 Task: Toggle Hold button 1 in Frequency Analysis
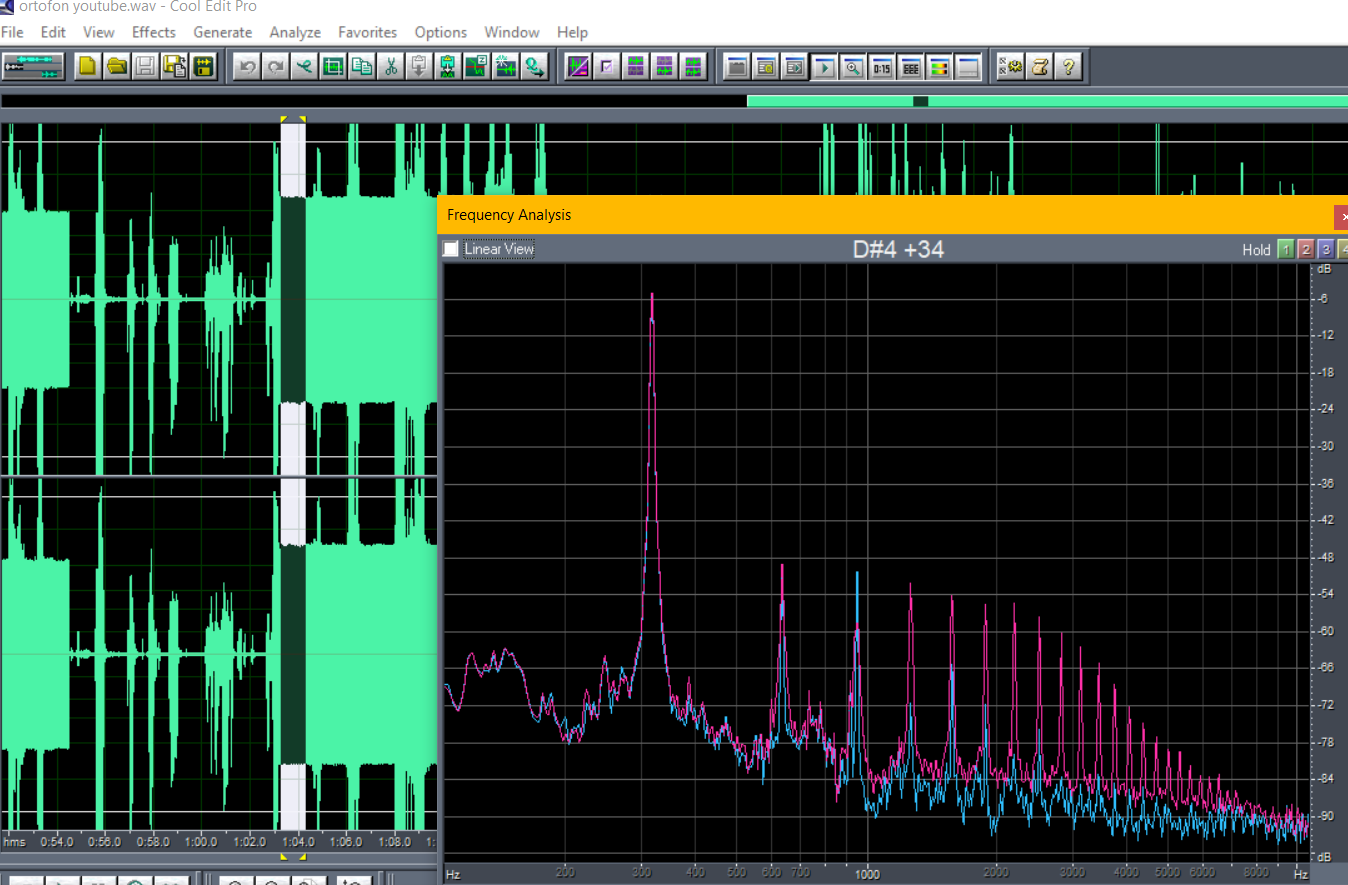1286,249
